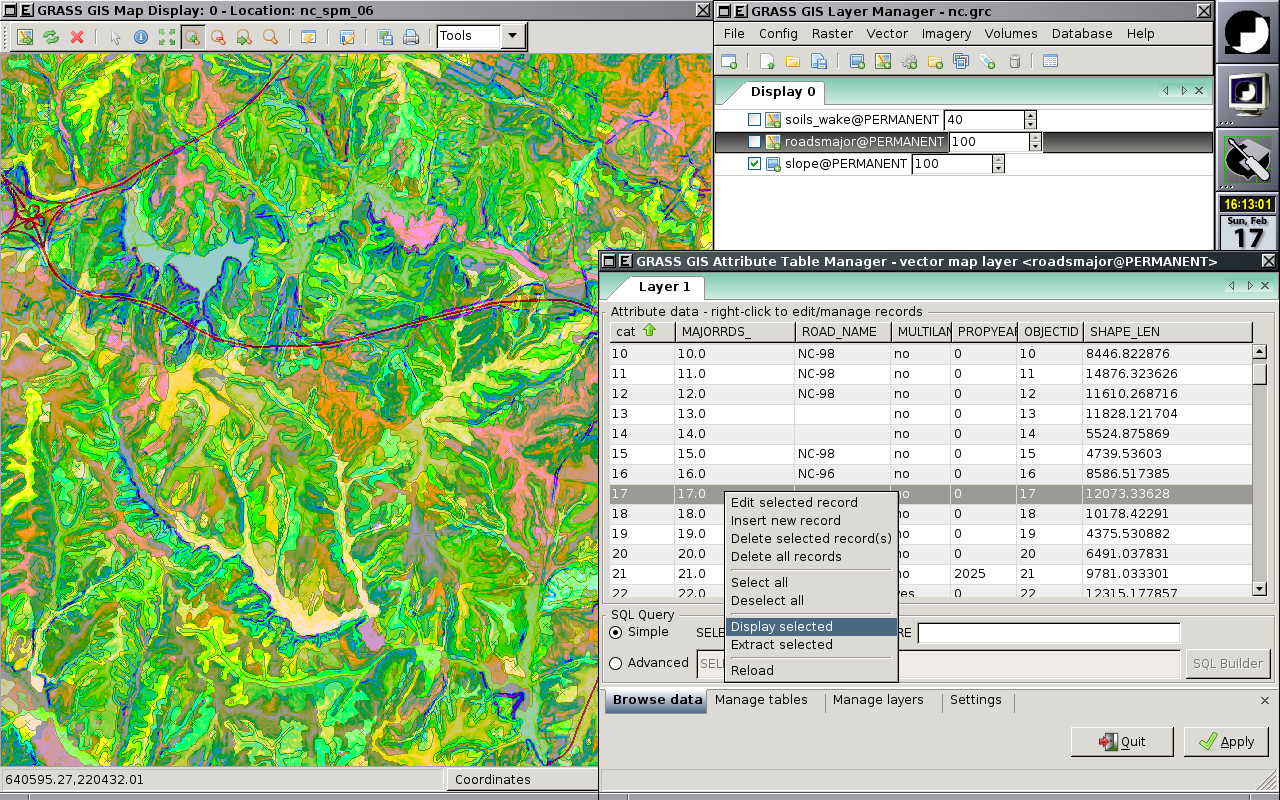Uncheck the slope@PERMANENT layer

(x=754, y=163)
